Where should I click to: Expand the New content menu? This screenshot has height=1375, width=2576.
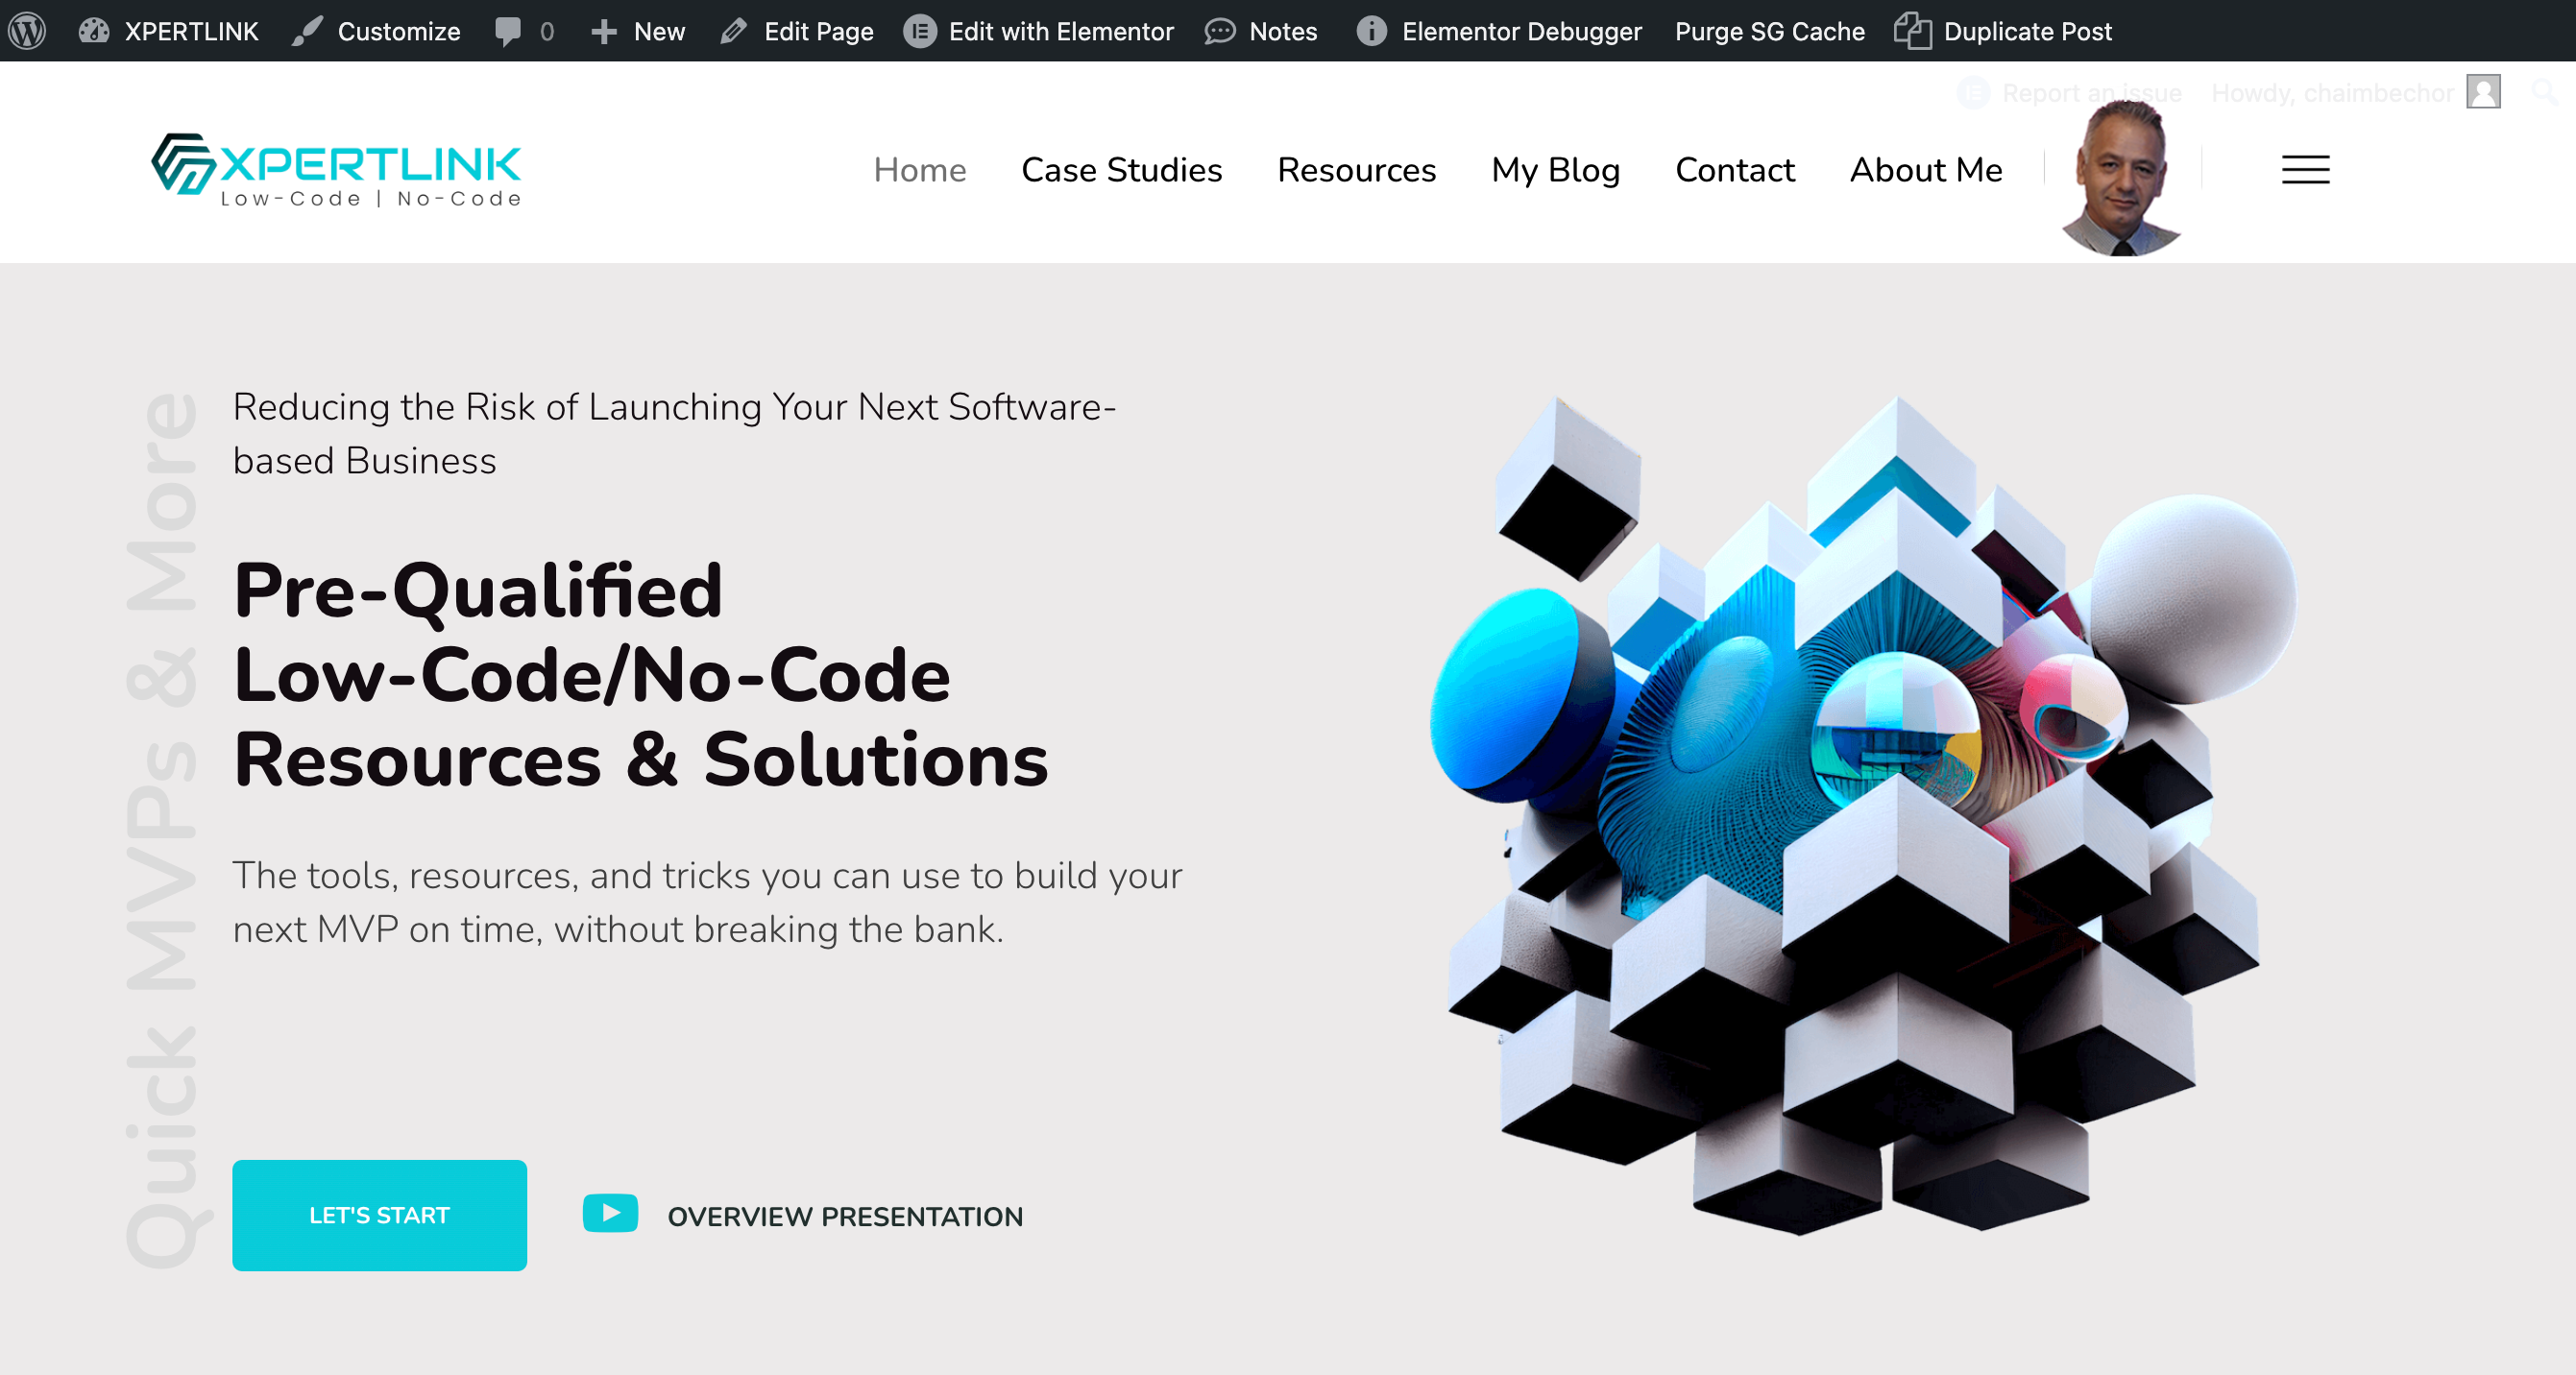pyautogui.click(x=639, y=31)
